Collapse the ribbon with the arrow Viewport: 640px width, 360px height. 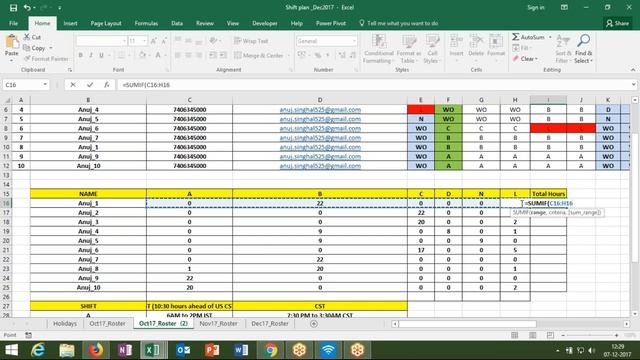click(x=633, y=70)
